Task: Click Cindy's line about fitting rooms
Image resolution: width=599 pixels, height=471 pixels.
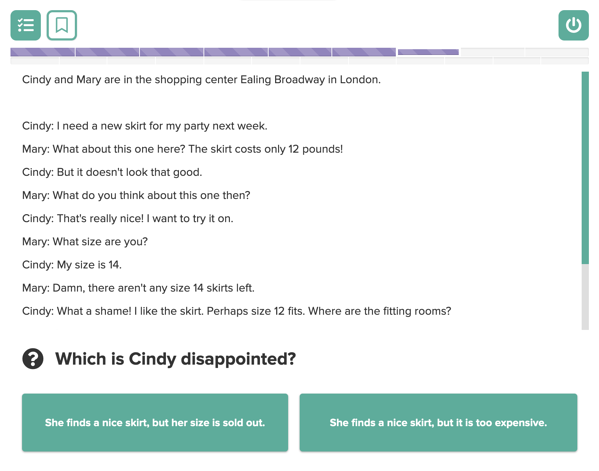Action: point(236,311)
